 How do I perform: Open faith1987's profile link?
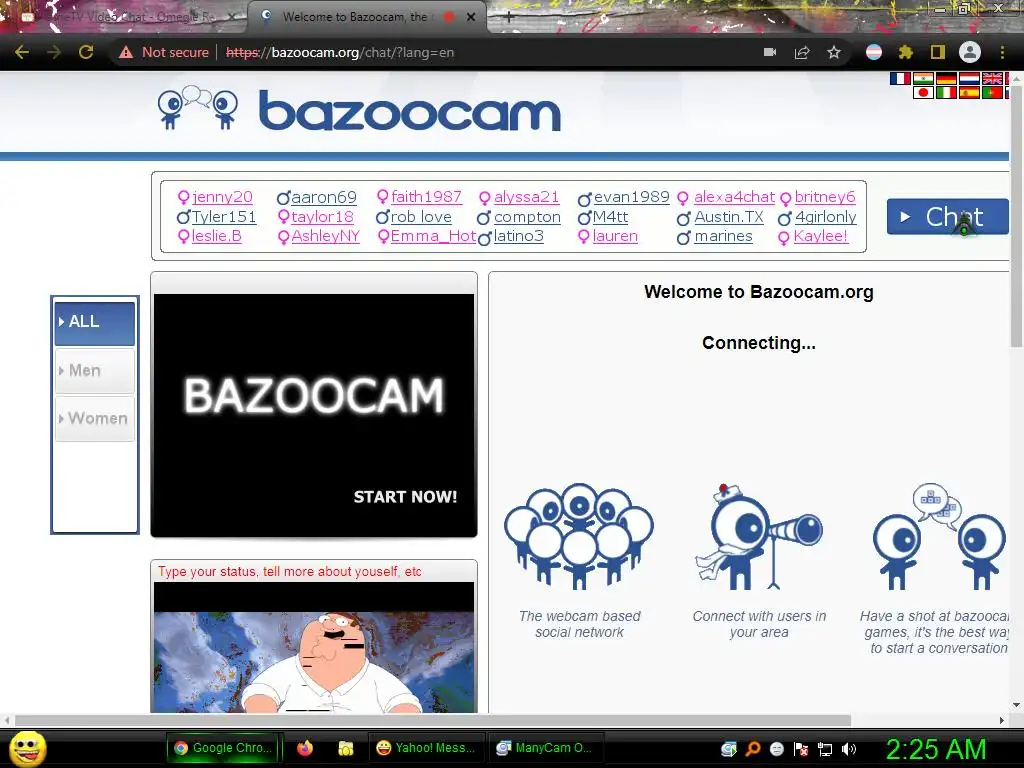click(x=426, y=197)
